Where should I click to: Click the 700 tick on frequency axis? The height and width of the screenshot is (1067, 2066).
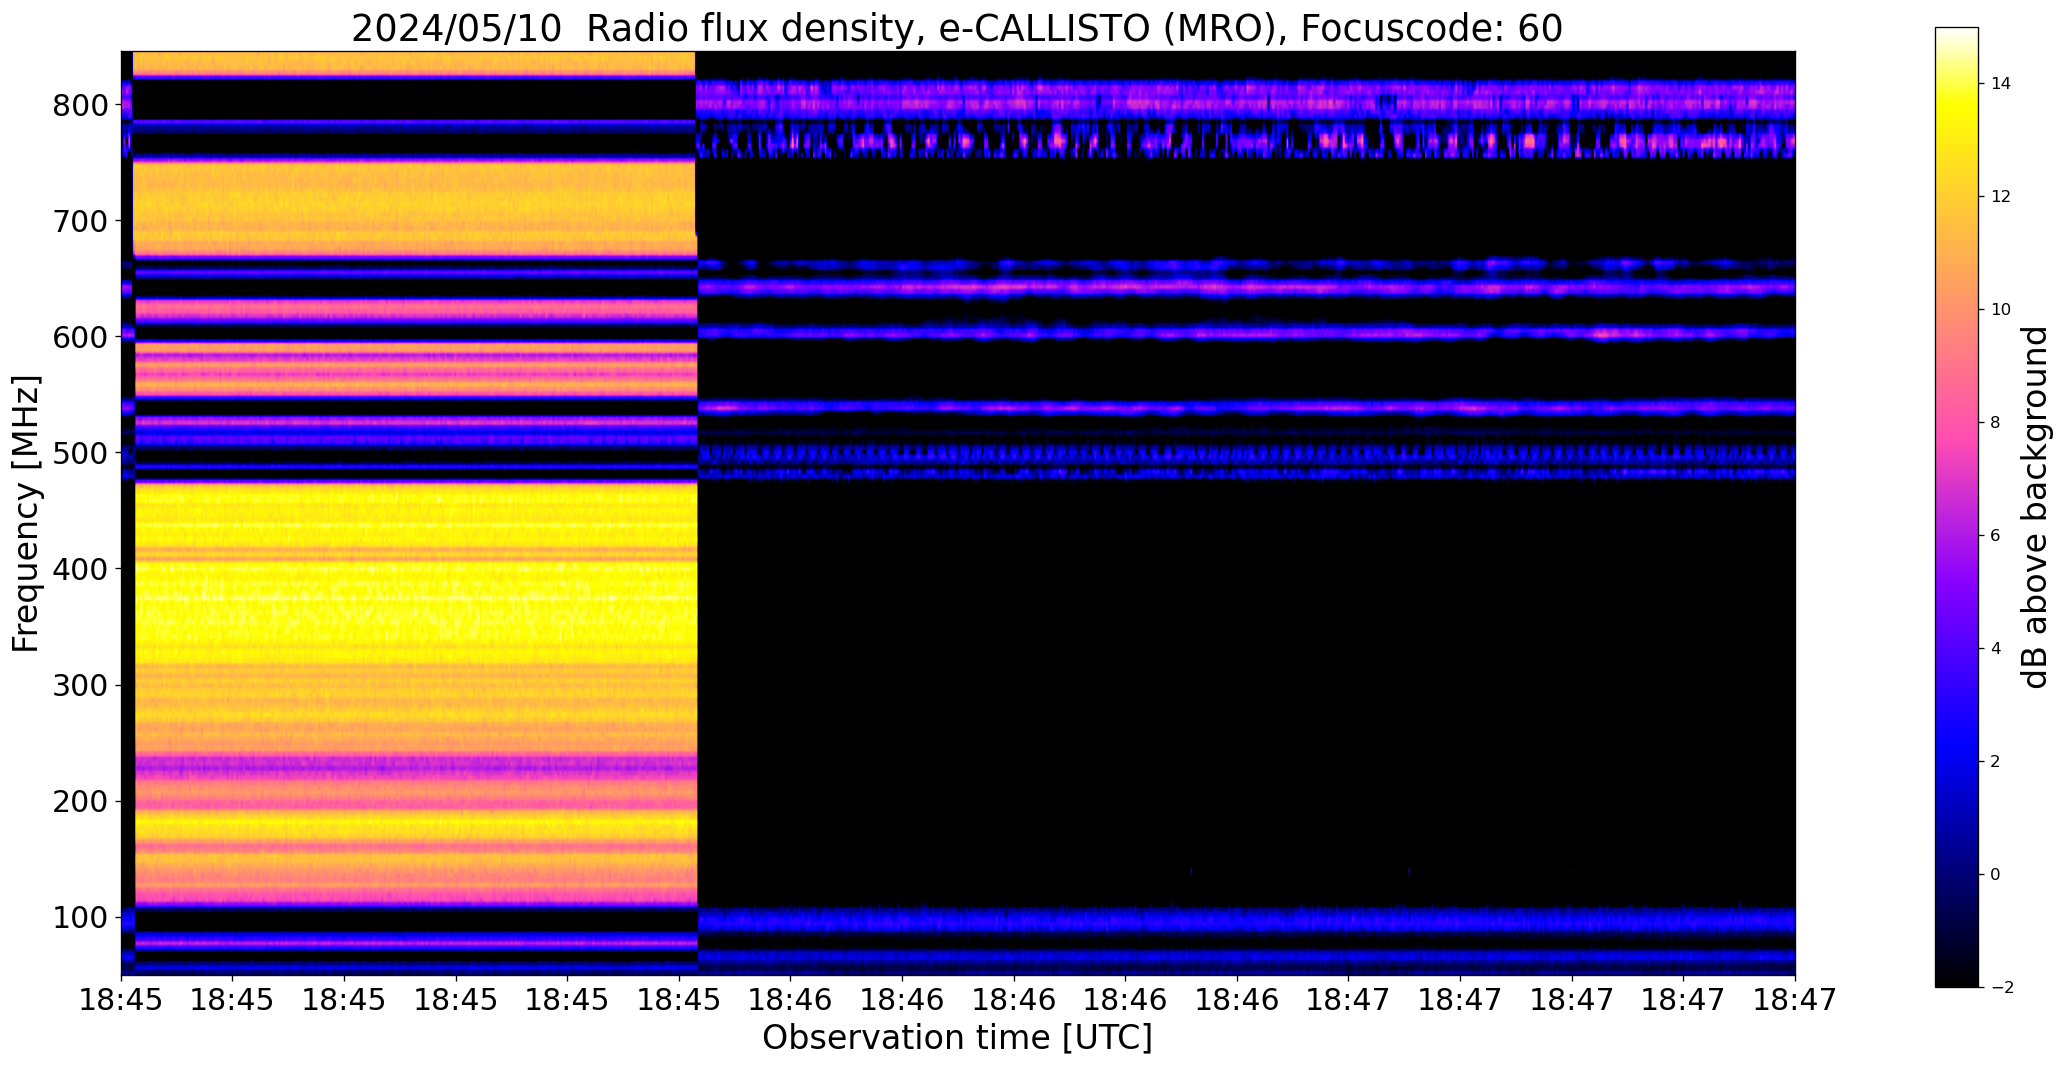coord(79,221)
